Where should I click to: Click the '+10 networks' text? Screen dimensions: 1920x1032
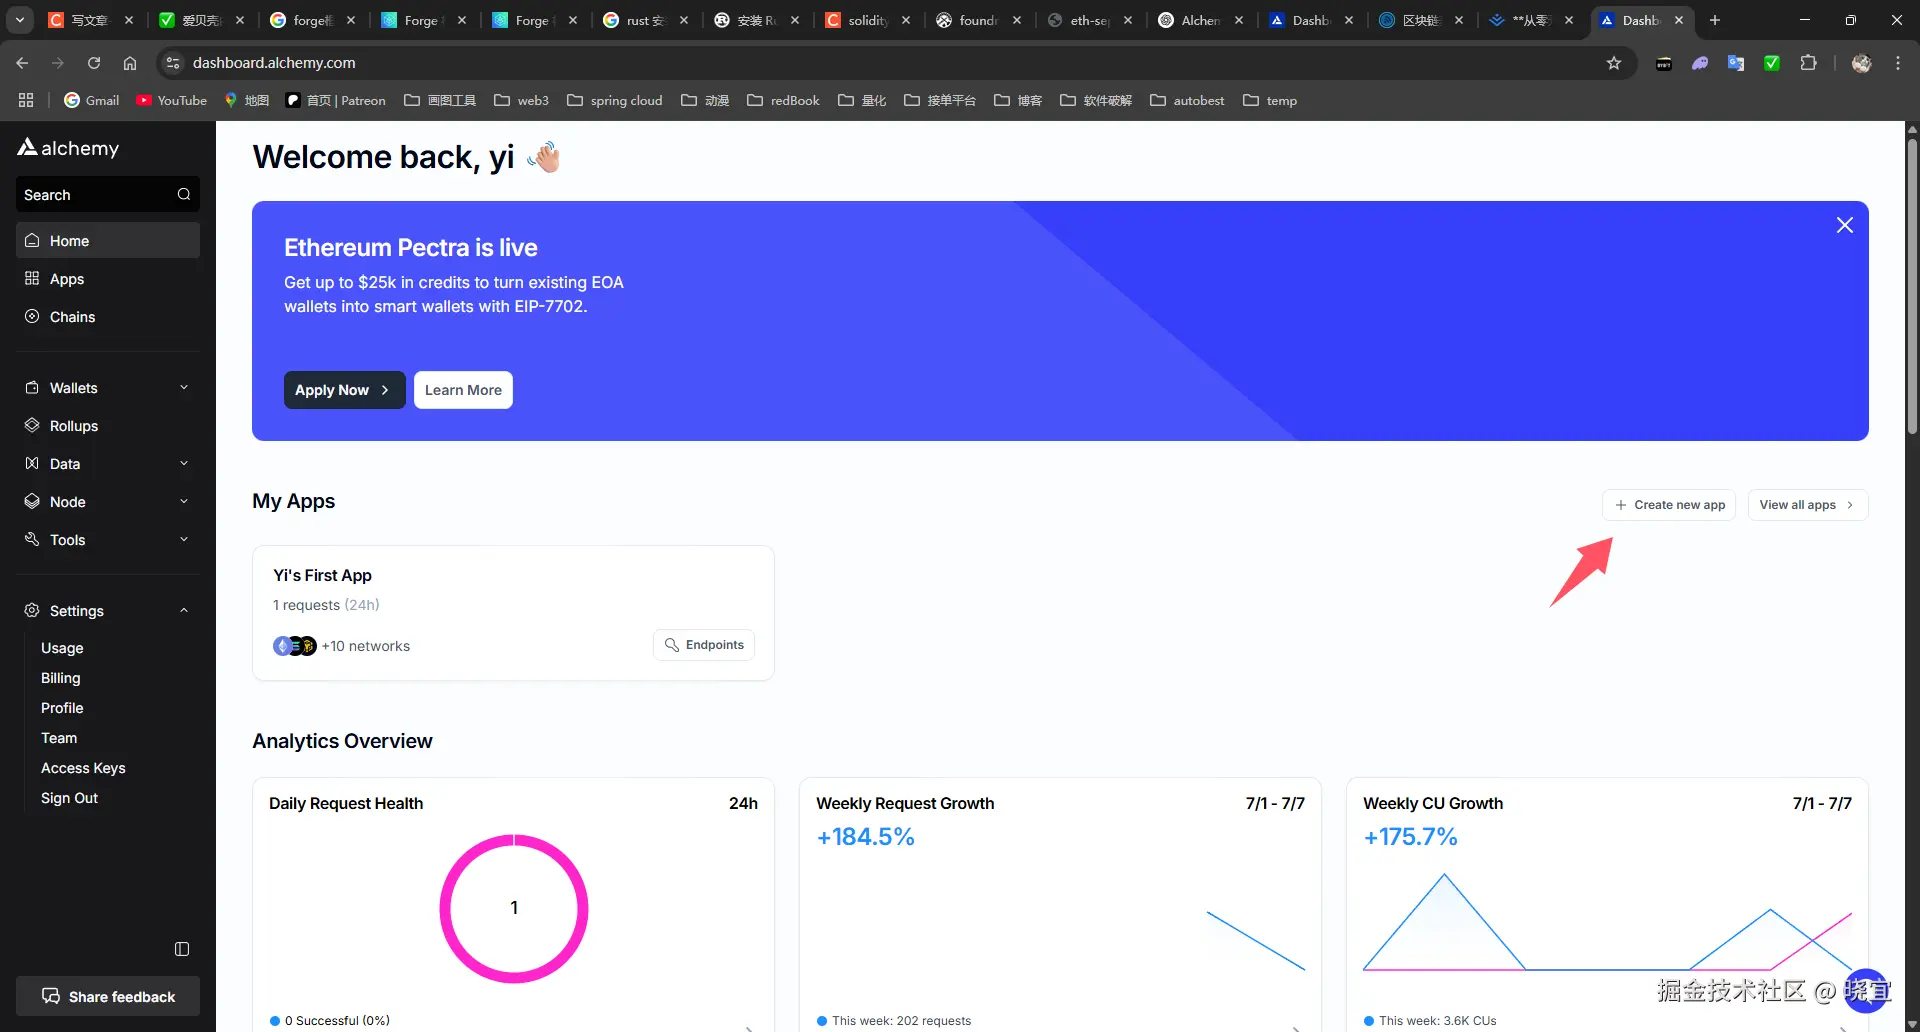366,646
